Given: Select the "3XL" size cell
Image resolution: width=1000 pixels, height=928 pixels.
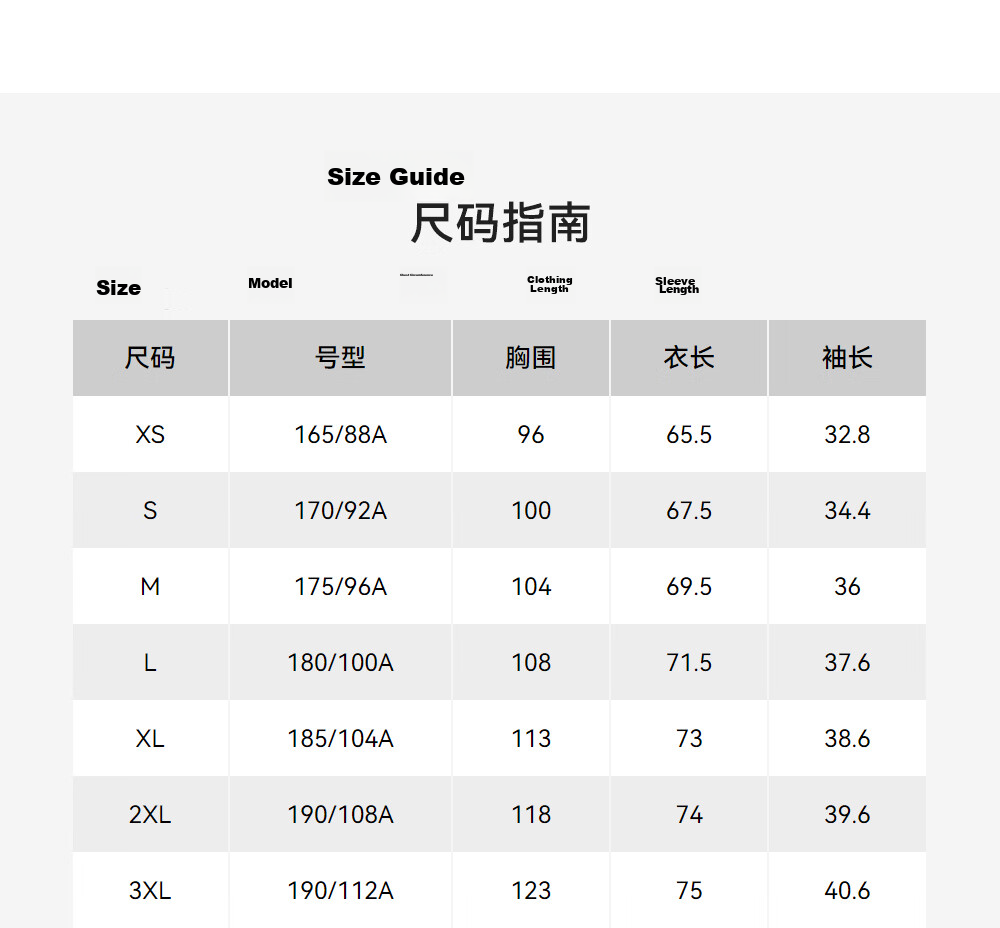Looking at the screenshot, I should tap(151, 890).
